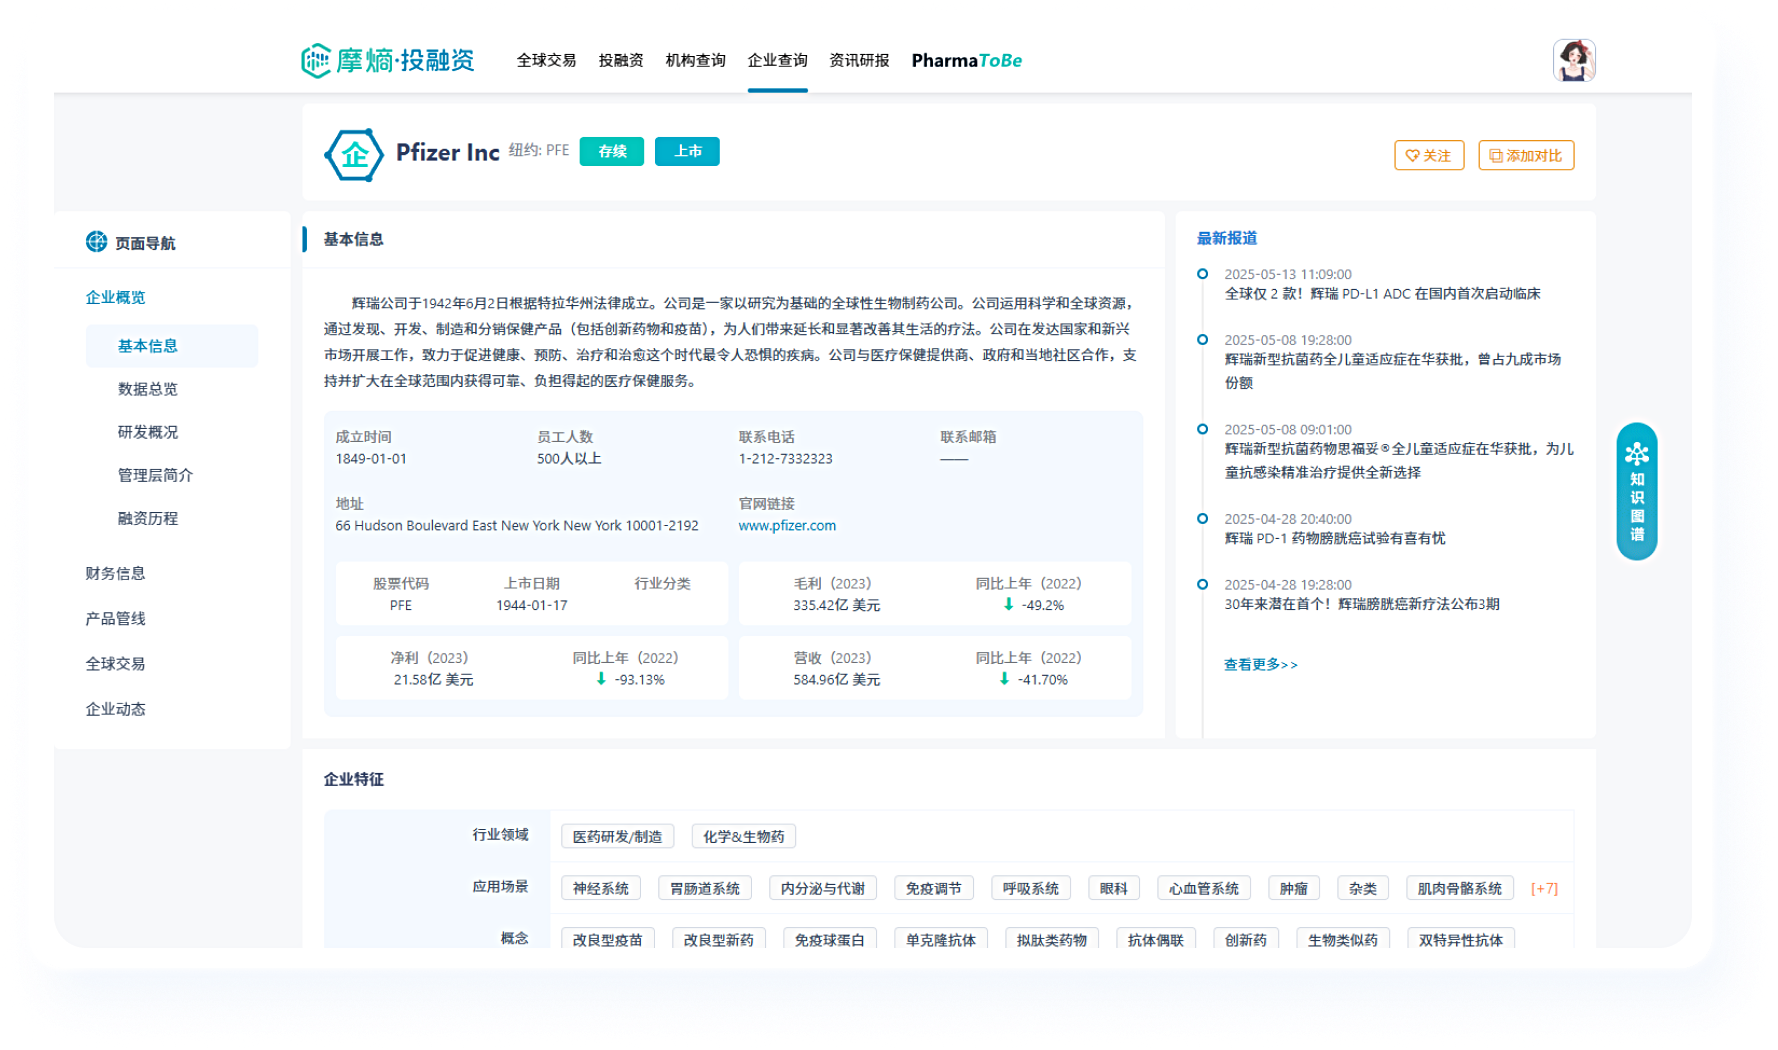Open the user avatar menu
Image resolution: width=1778 pixels, height=1050 pixels.
click(x=1573, y=60)
